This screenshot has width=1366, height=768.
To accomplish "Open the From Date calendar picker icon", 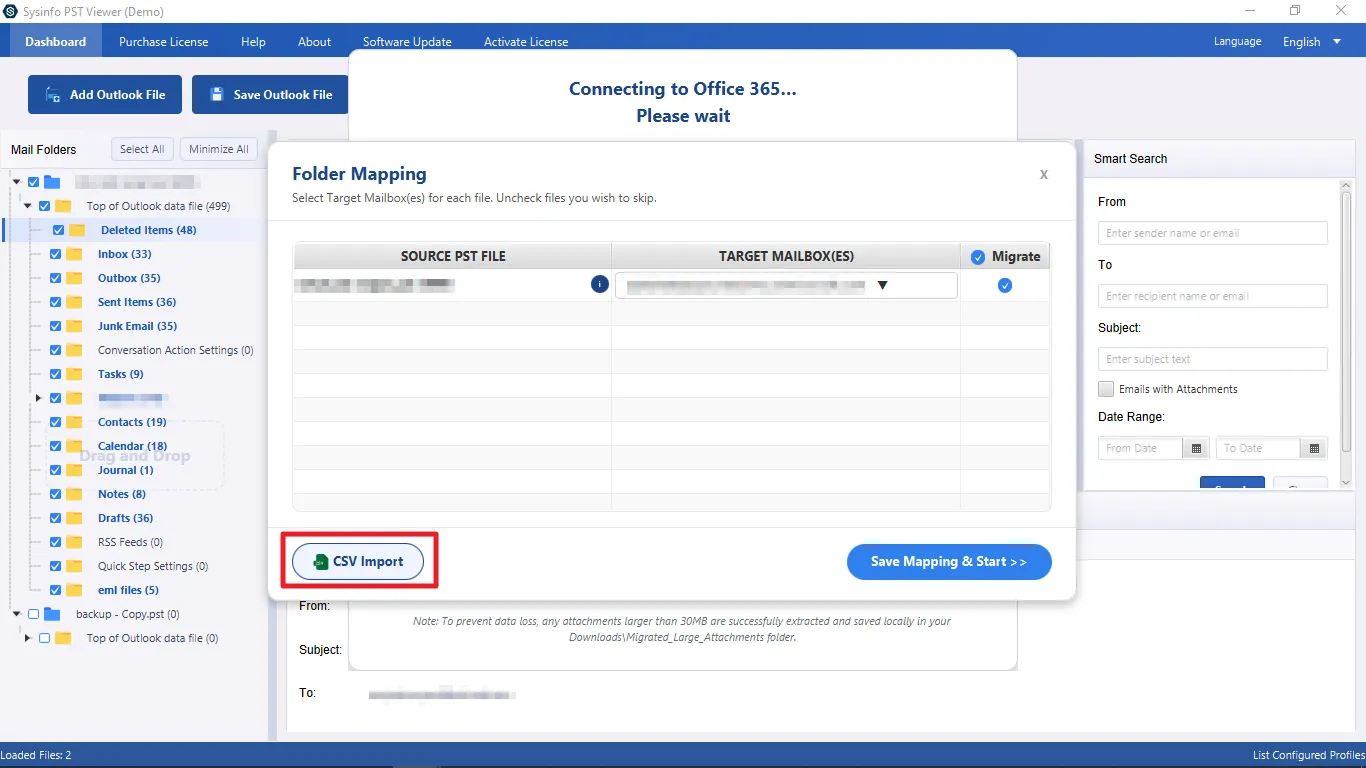I will click(x=1196, y=448).
